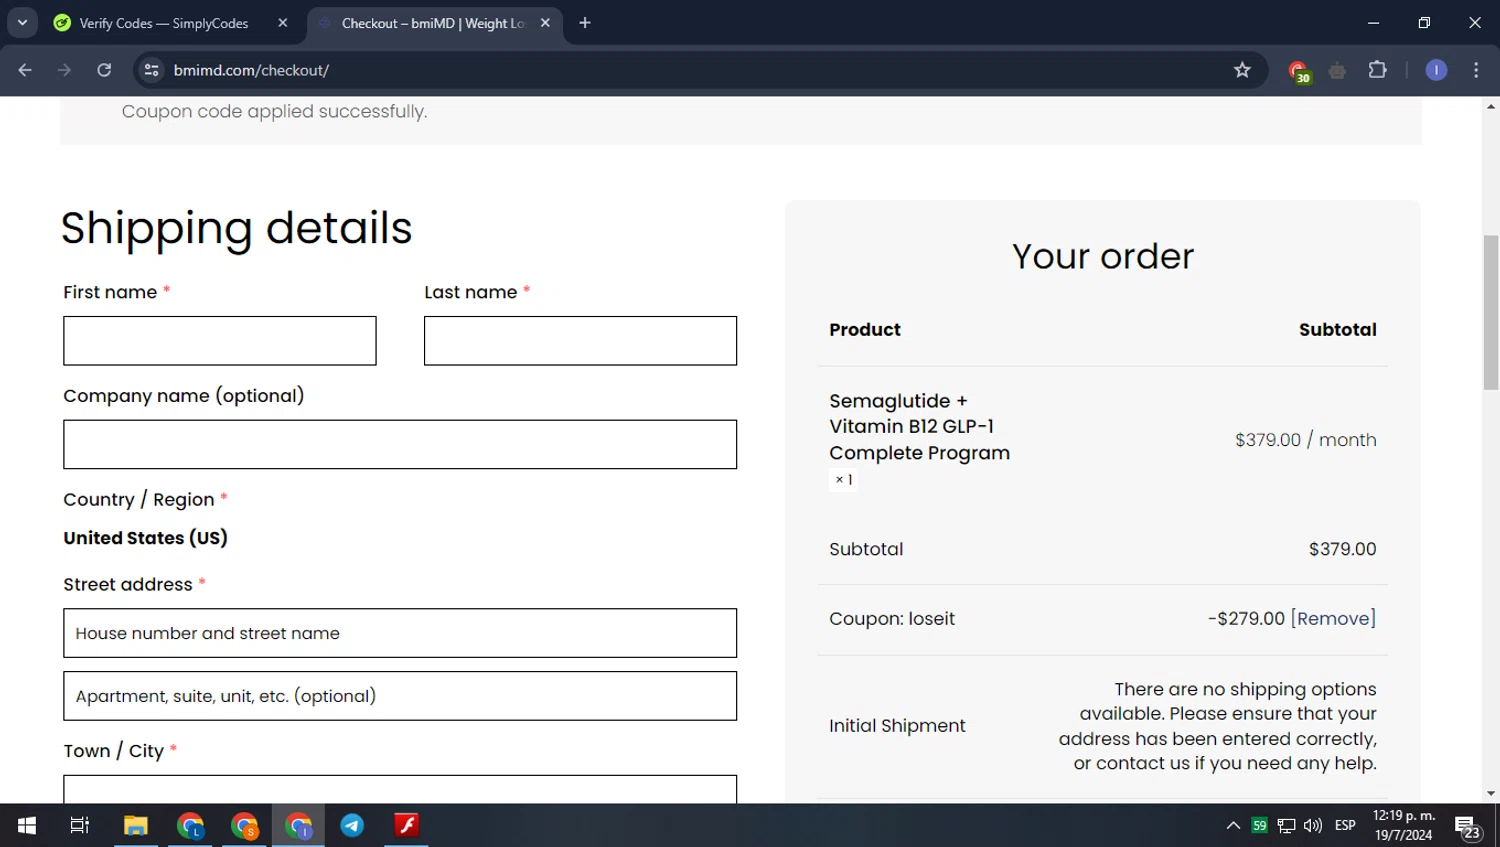Minimize the Chrome window

click(x=1373, y=22)
